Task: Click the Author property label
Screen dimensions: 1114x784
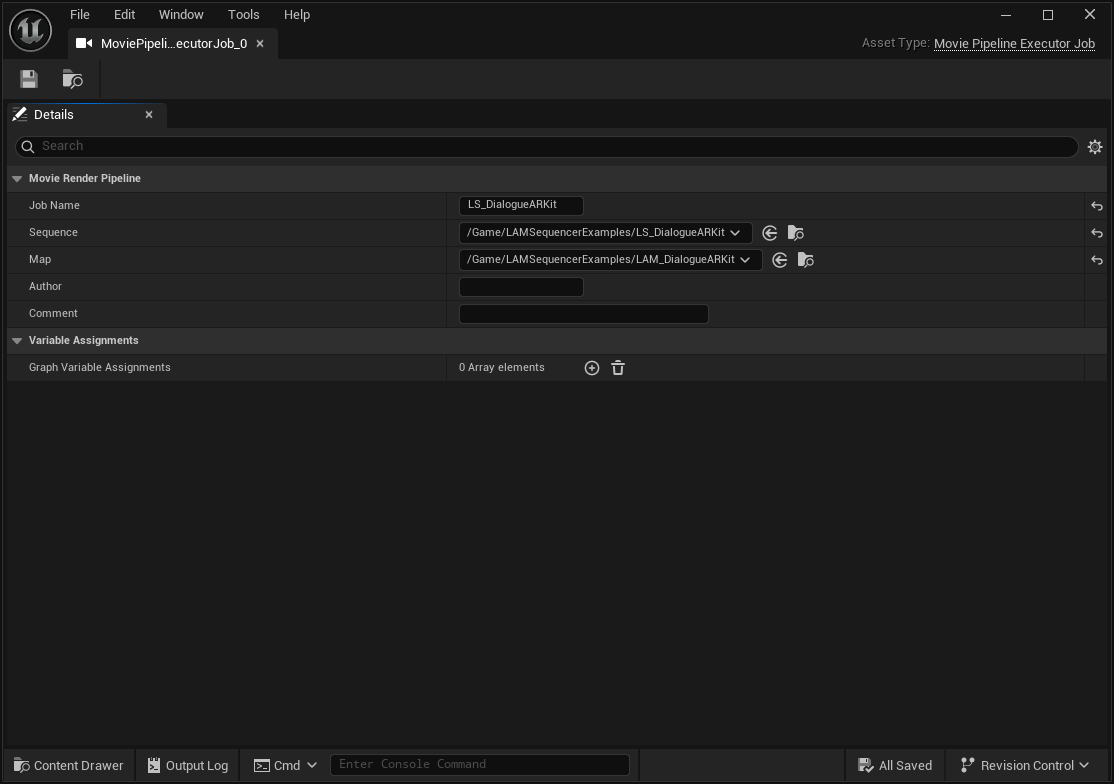Action: tap(45, 287)
